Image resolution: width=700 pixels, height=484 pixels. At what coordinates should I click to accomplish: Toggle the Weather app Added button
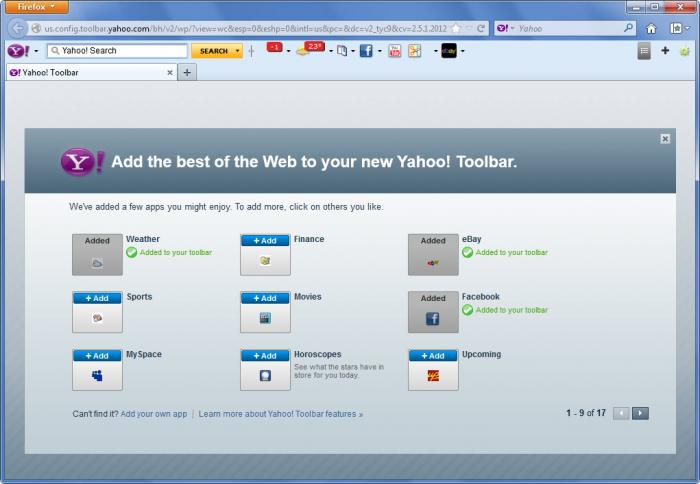(97, 241)
